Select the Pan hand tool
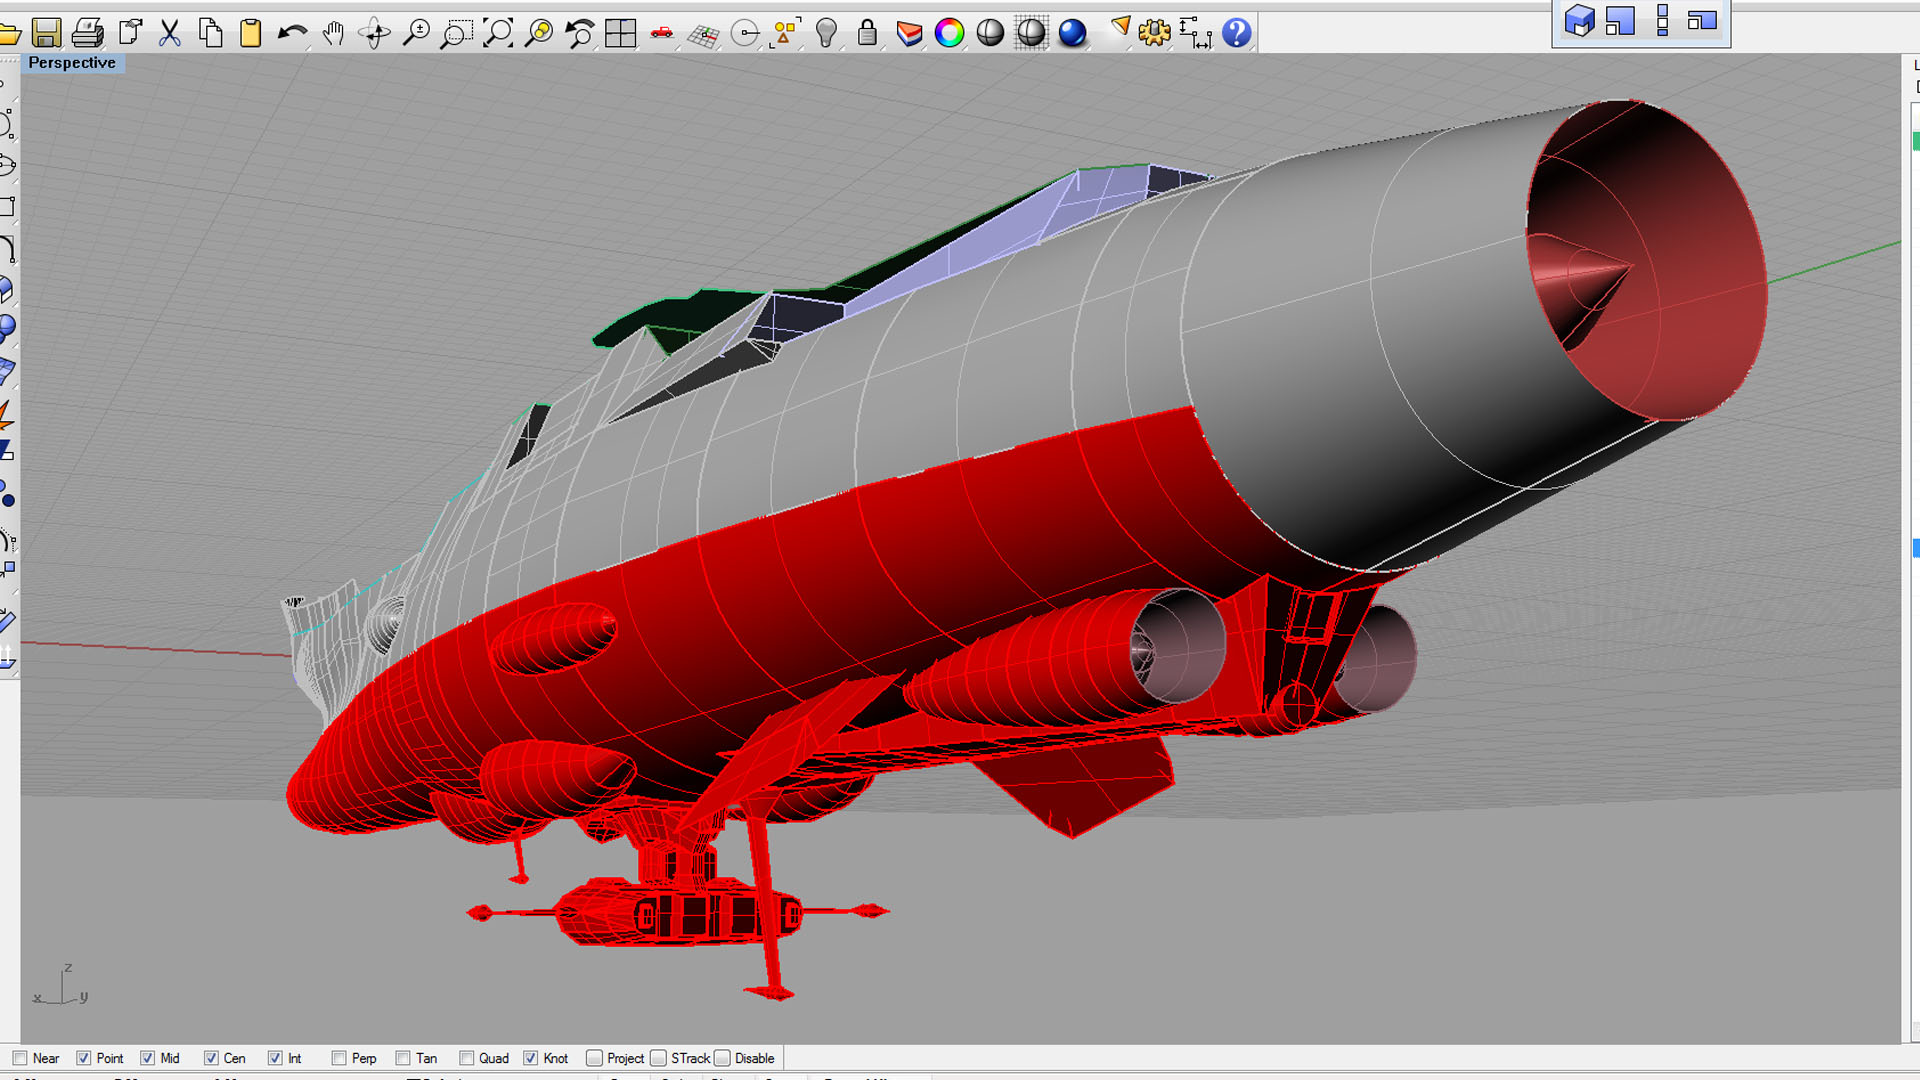This screenshot has height=1080, width=1920. coord(334,33)
